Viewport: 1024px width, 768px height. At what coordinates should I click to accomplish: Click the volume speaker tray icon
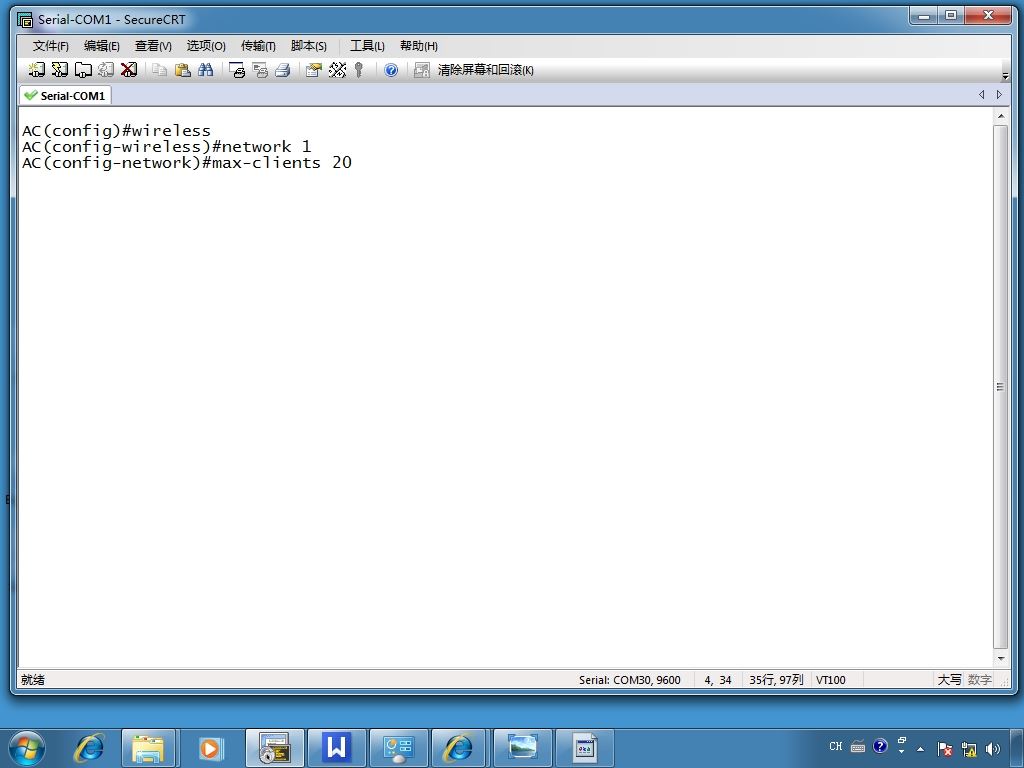[993, 749]
